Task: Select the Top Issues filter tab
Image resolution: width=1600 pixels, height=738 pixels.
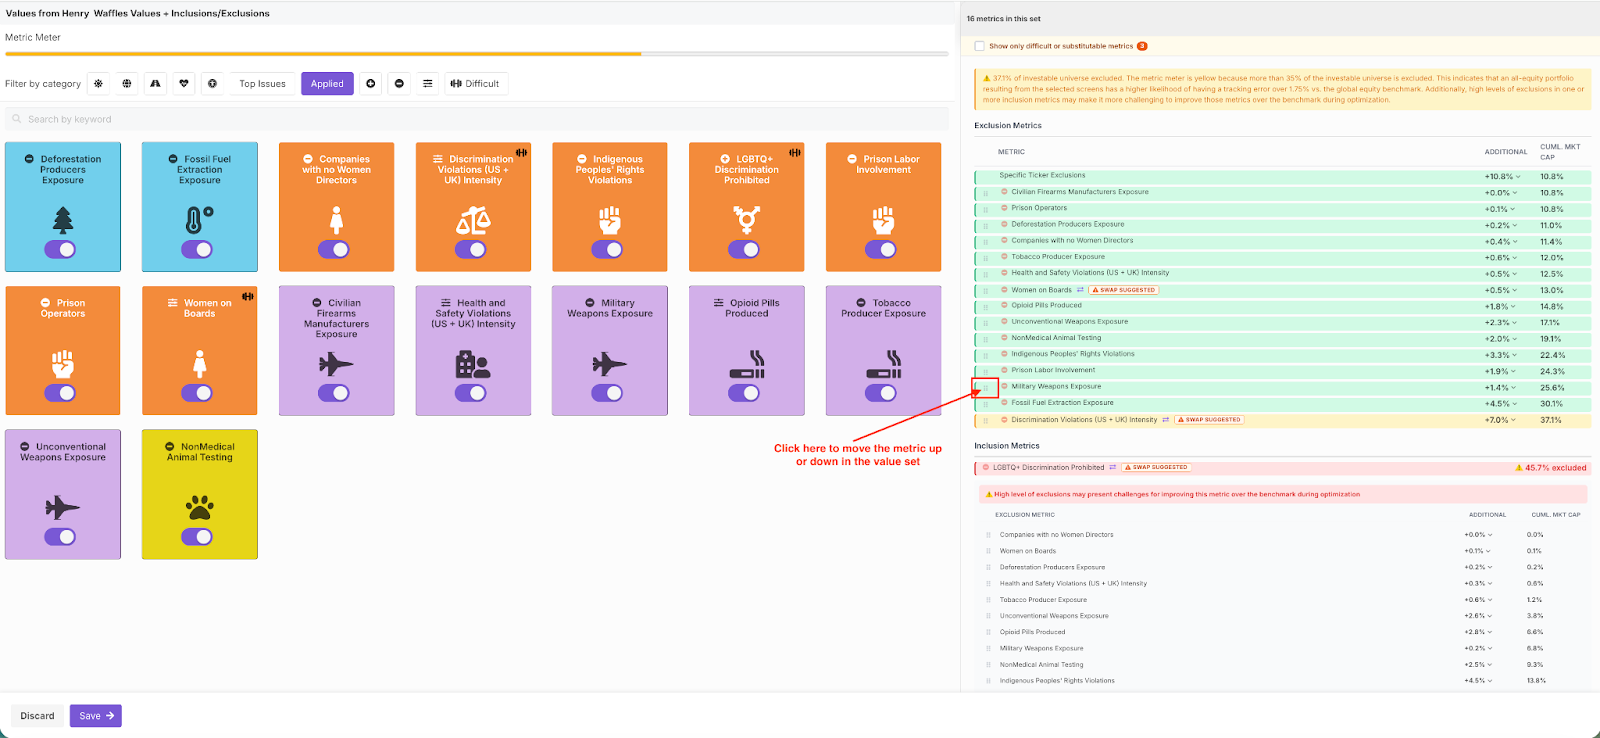Action: [262, 84]
